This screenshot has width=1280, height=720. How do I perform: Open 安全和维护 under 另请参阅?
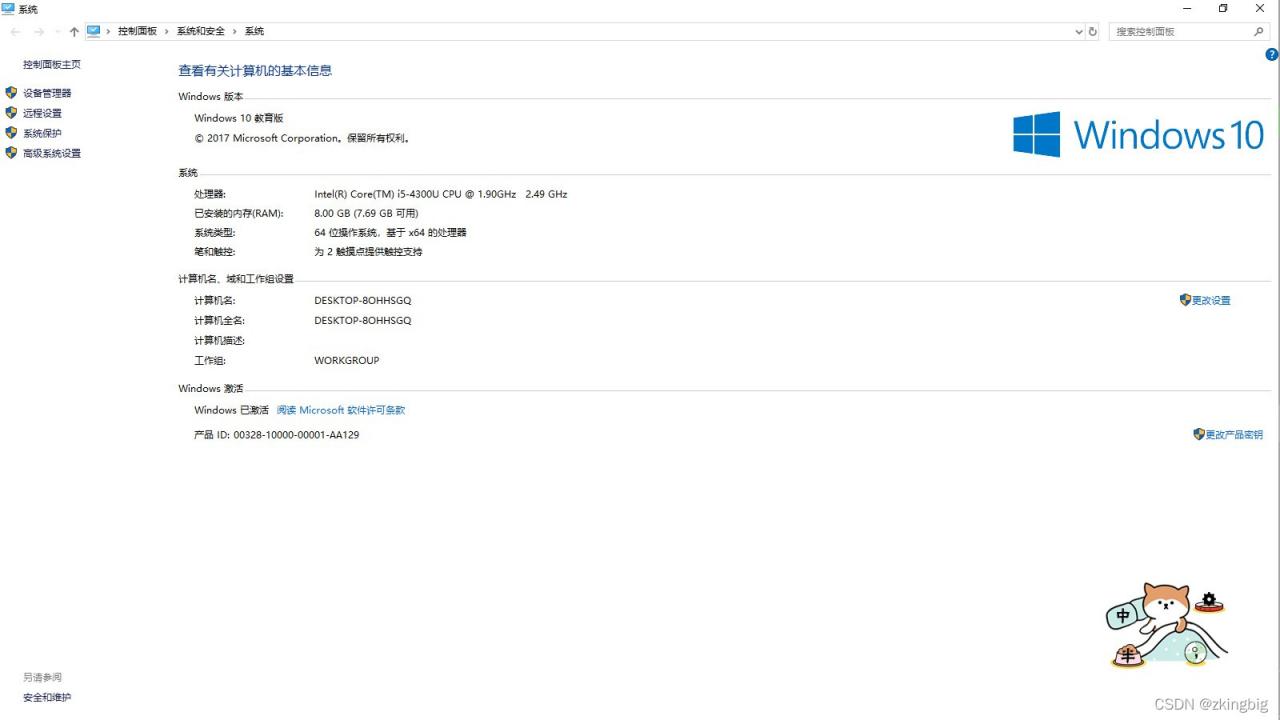tap(47, 697)
